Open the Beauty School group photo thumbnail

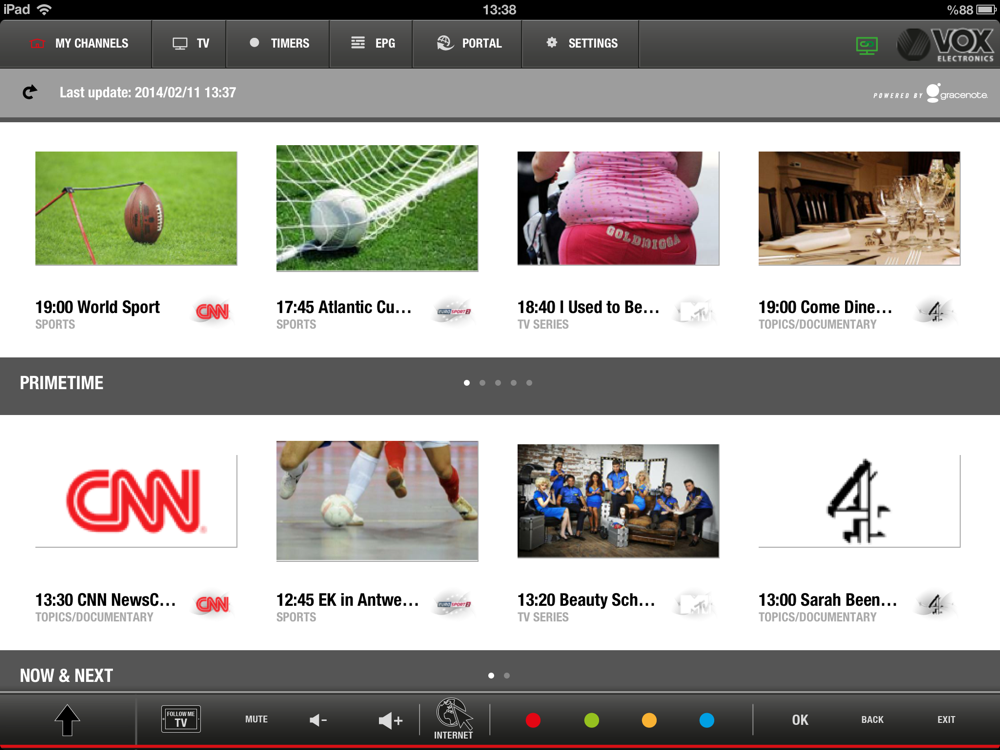(x=618, y=501)
